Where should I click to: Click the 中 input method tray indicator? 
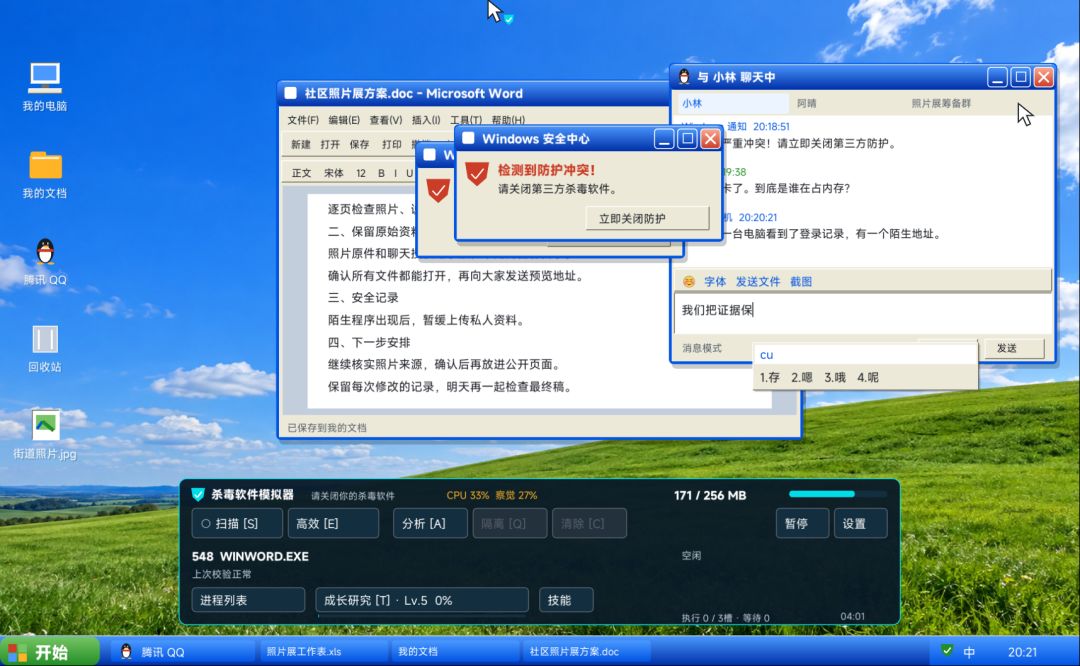(969, 652)
